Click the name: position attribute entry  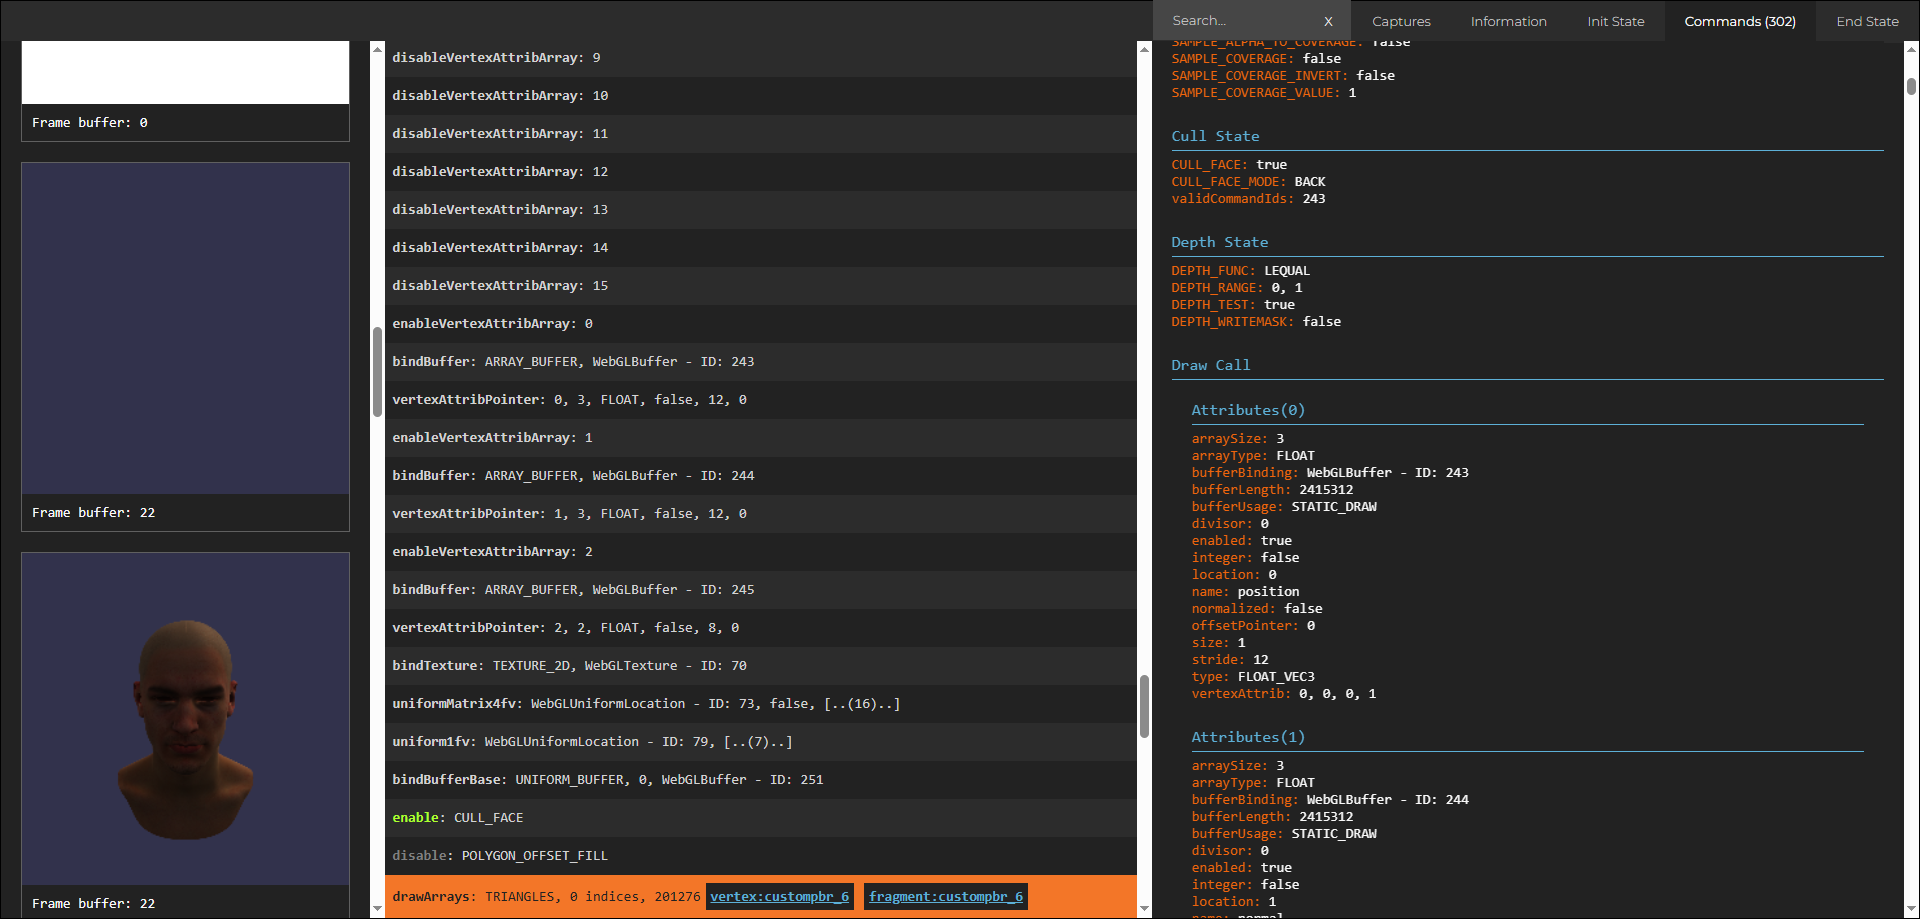[1245, 592]
